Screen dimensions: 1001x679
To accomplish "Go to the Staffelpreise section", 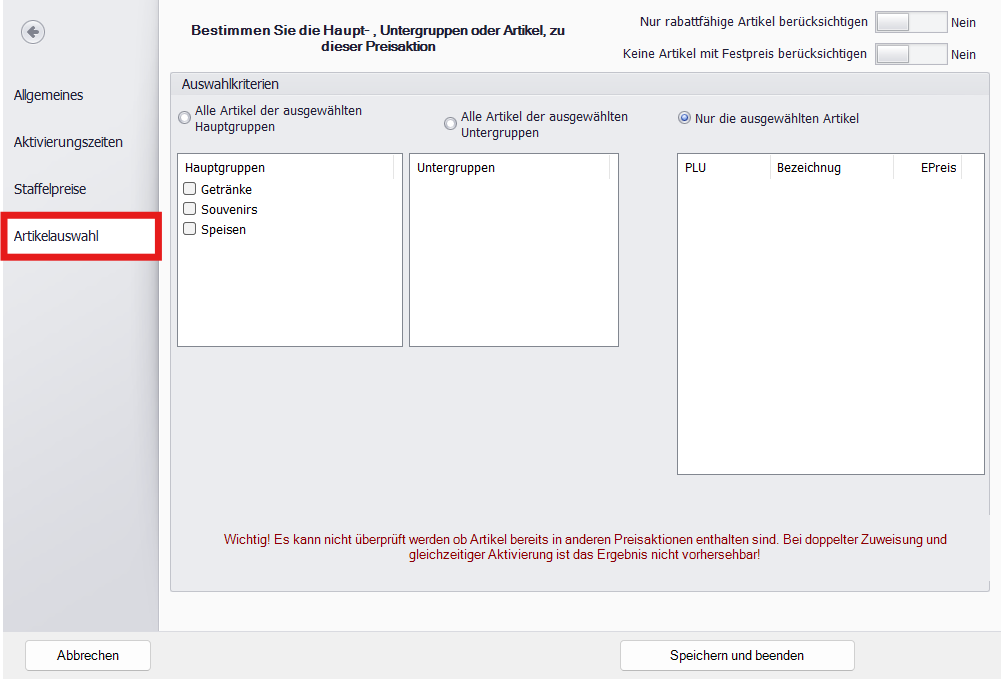I will click(x=50, y=189).
